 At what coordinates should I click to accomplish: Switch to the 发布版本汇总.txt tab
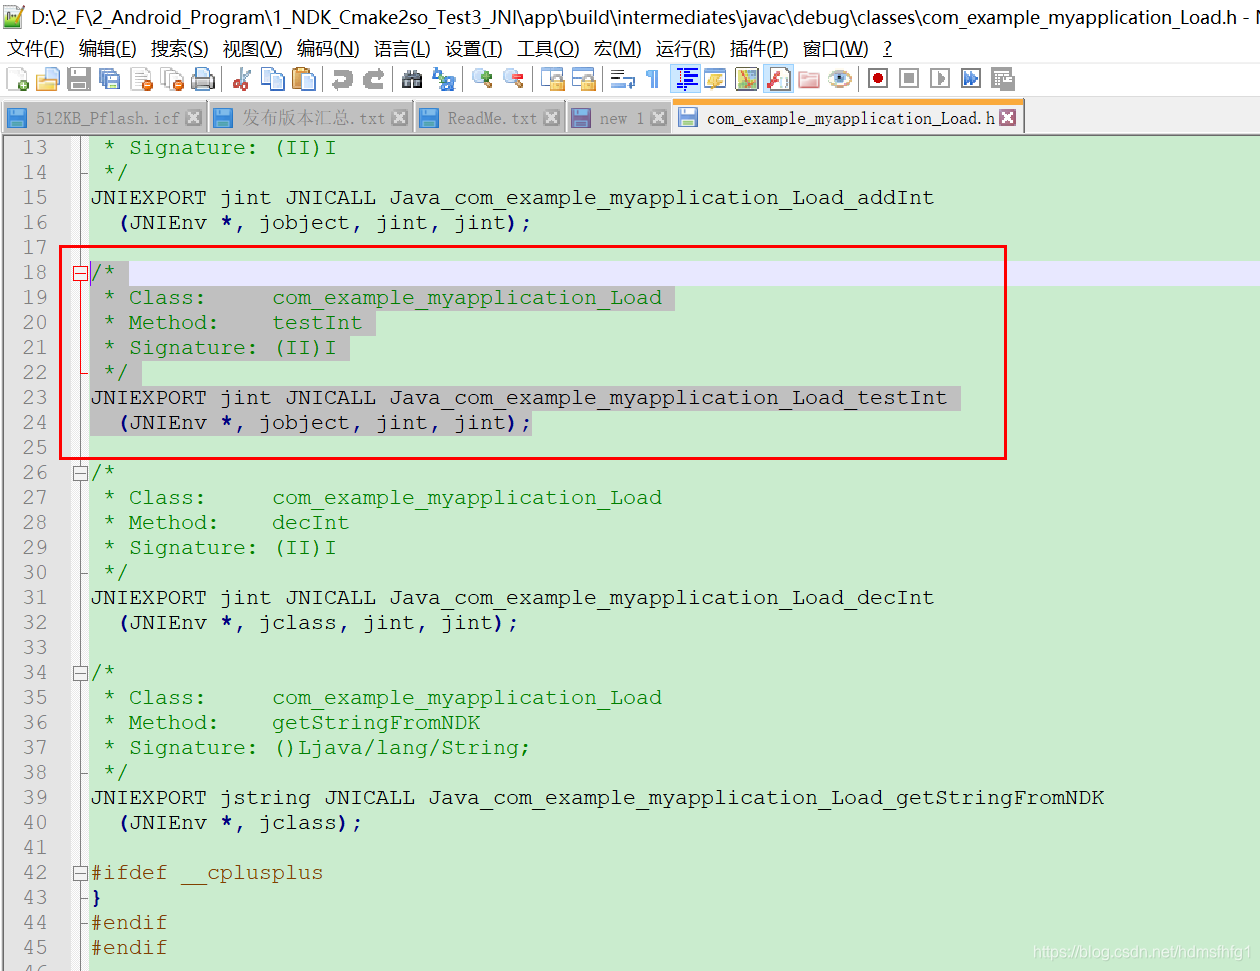coord(312,118)
